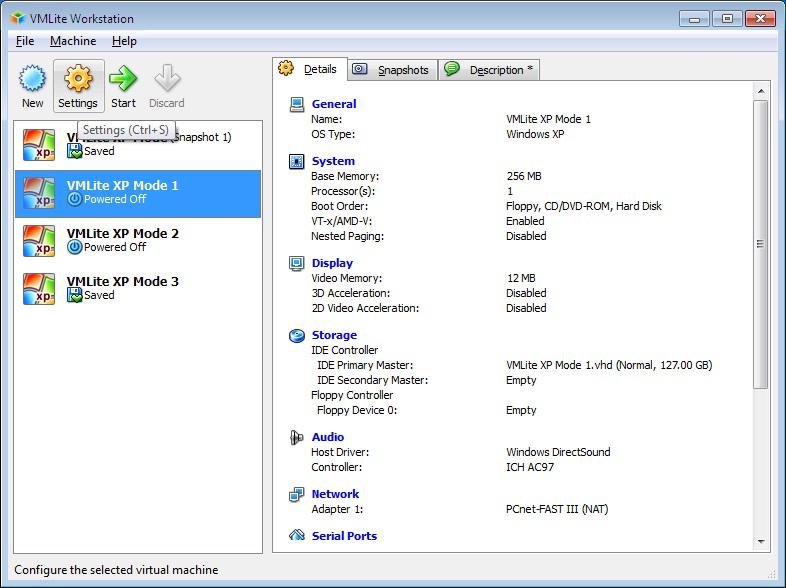Switch to the Description tab

coord(489,70)
